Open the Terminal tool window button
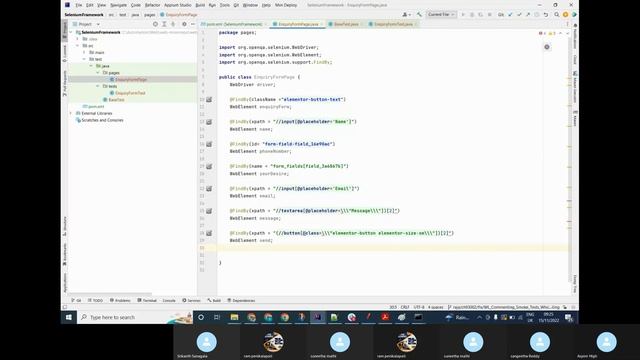Viewport: 640px width, 360px height. pos(147,300)
